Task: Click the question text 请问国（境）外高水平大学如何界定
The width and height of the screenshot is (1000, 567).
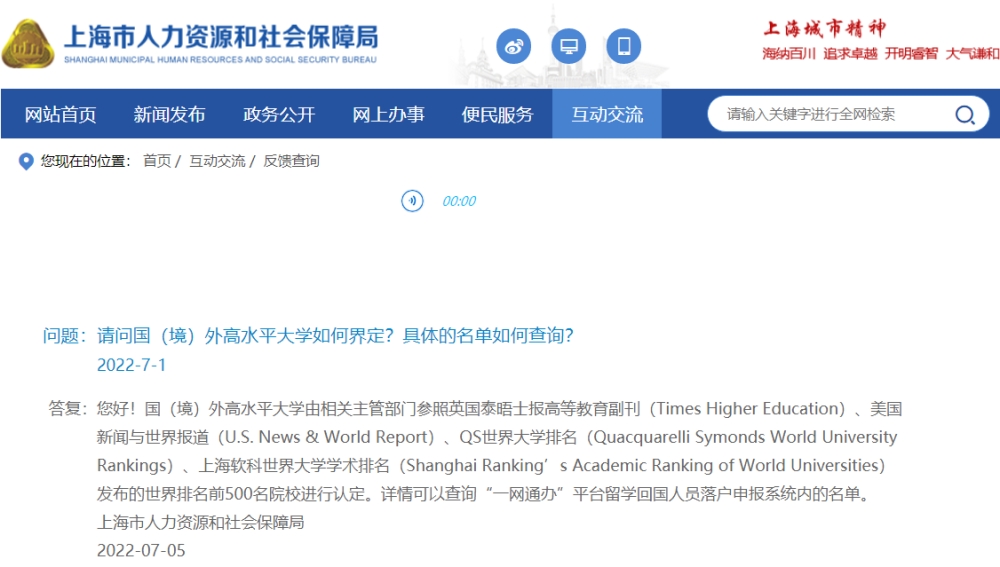Action: [x=246, y=335]
